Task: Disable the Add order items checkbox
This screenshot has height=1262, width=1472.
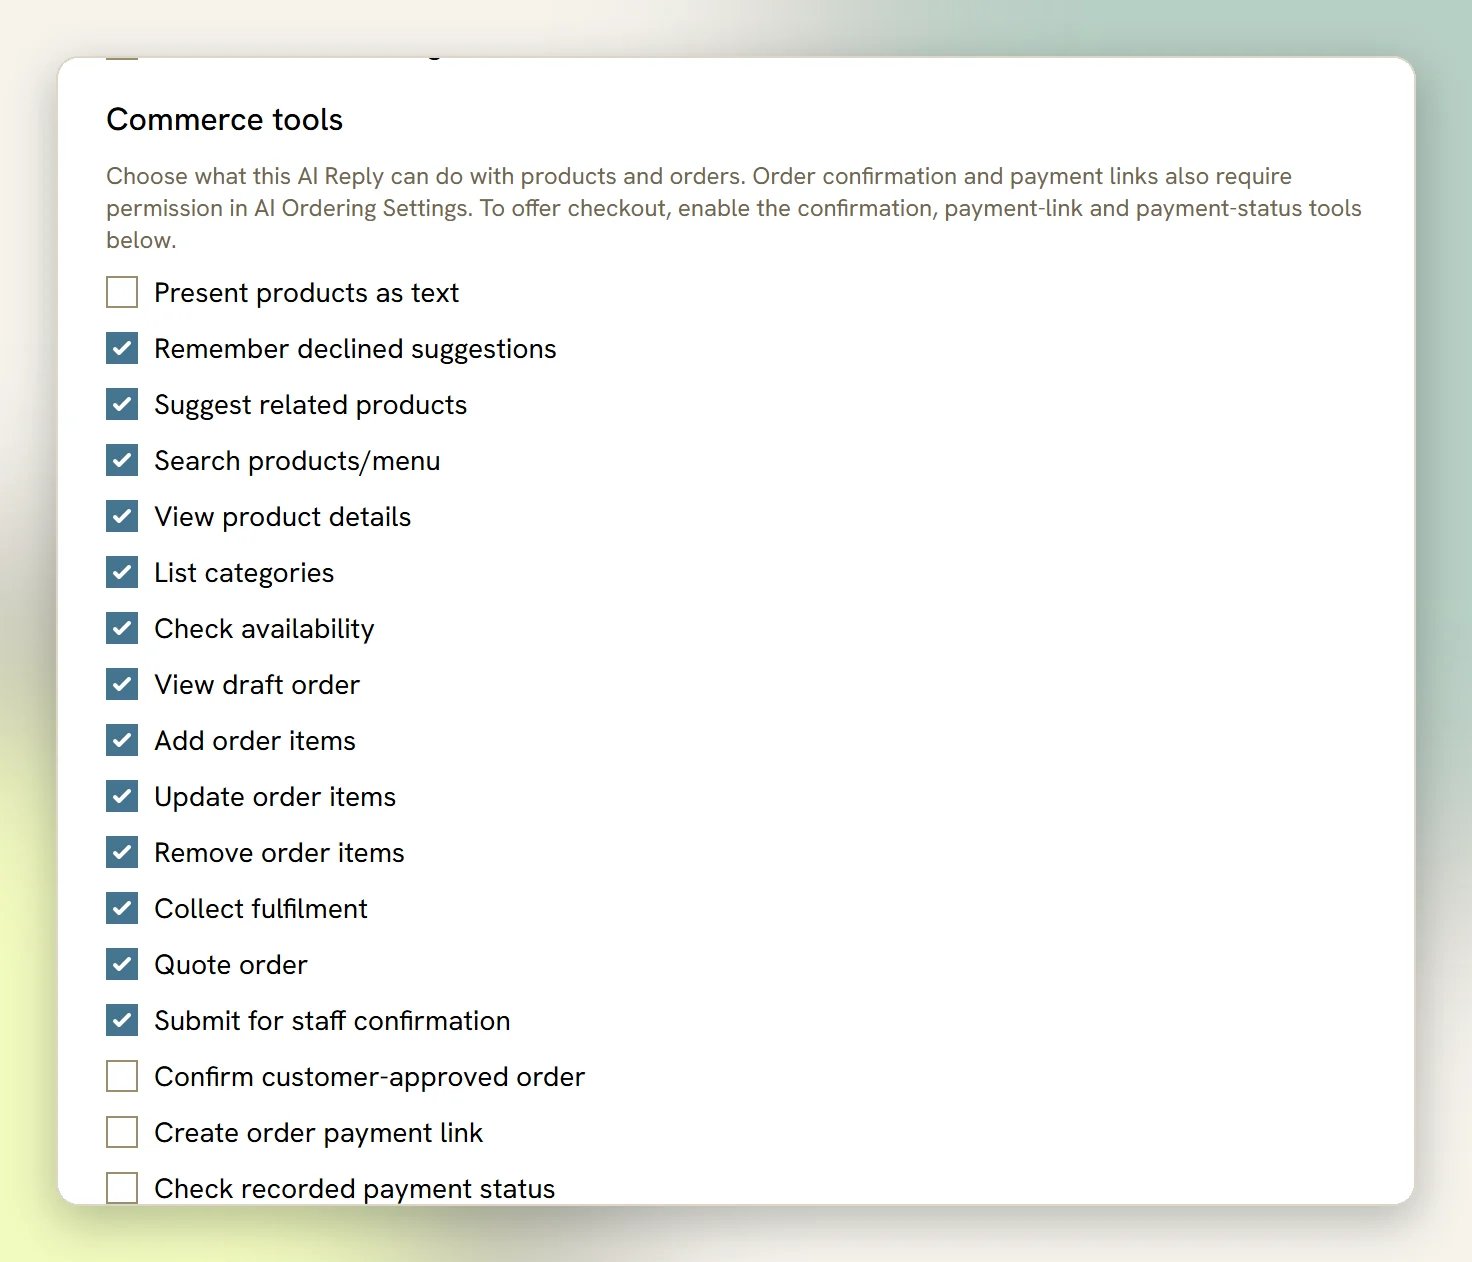Action: pos(122,741)
